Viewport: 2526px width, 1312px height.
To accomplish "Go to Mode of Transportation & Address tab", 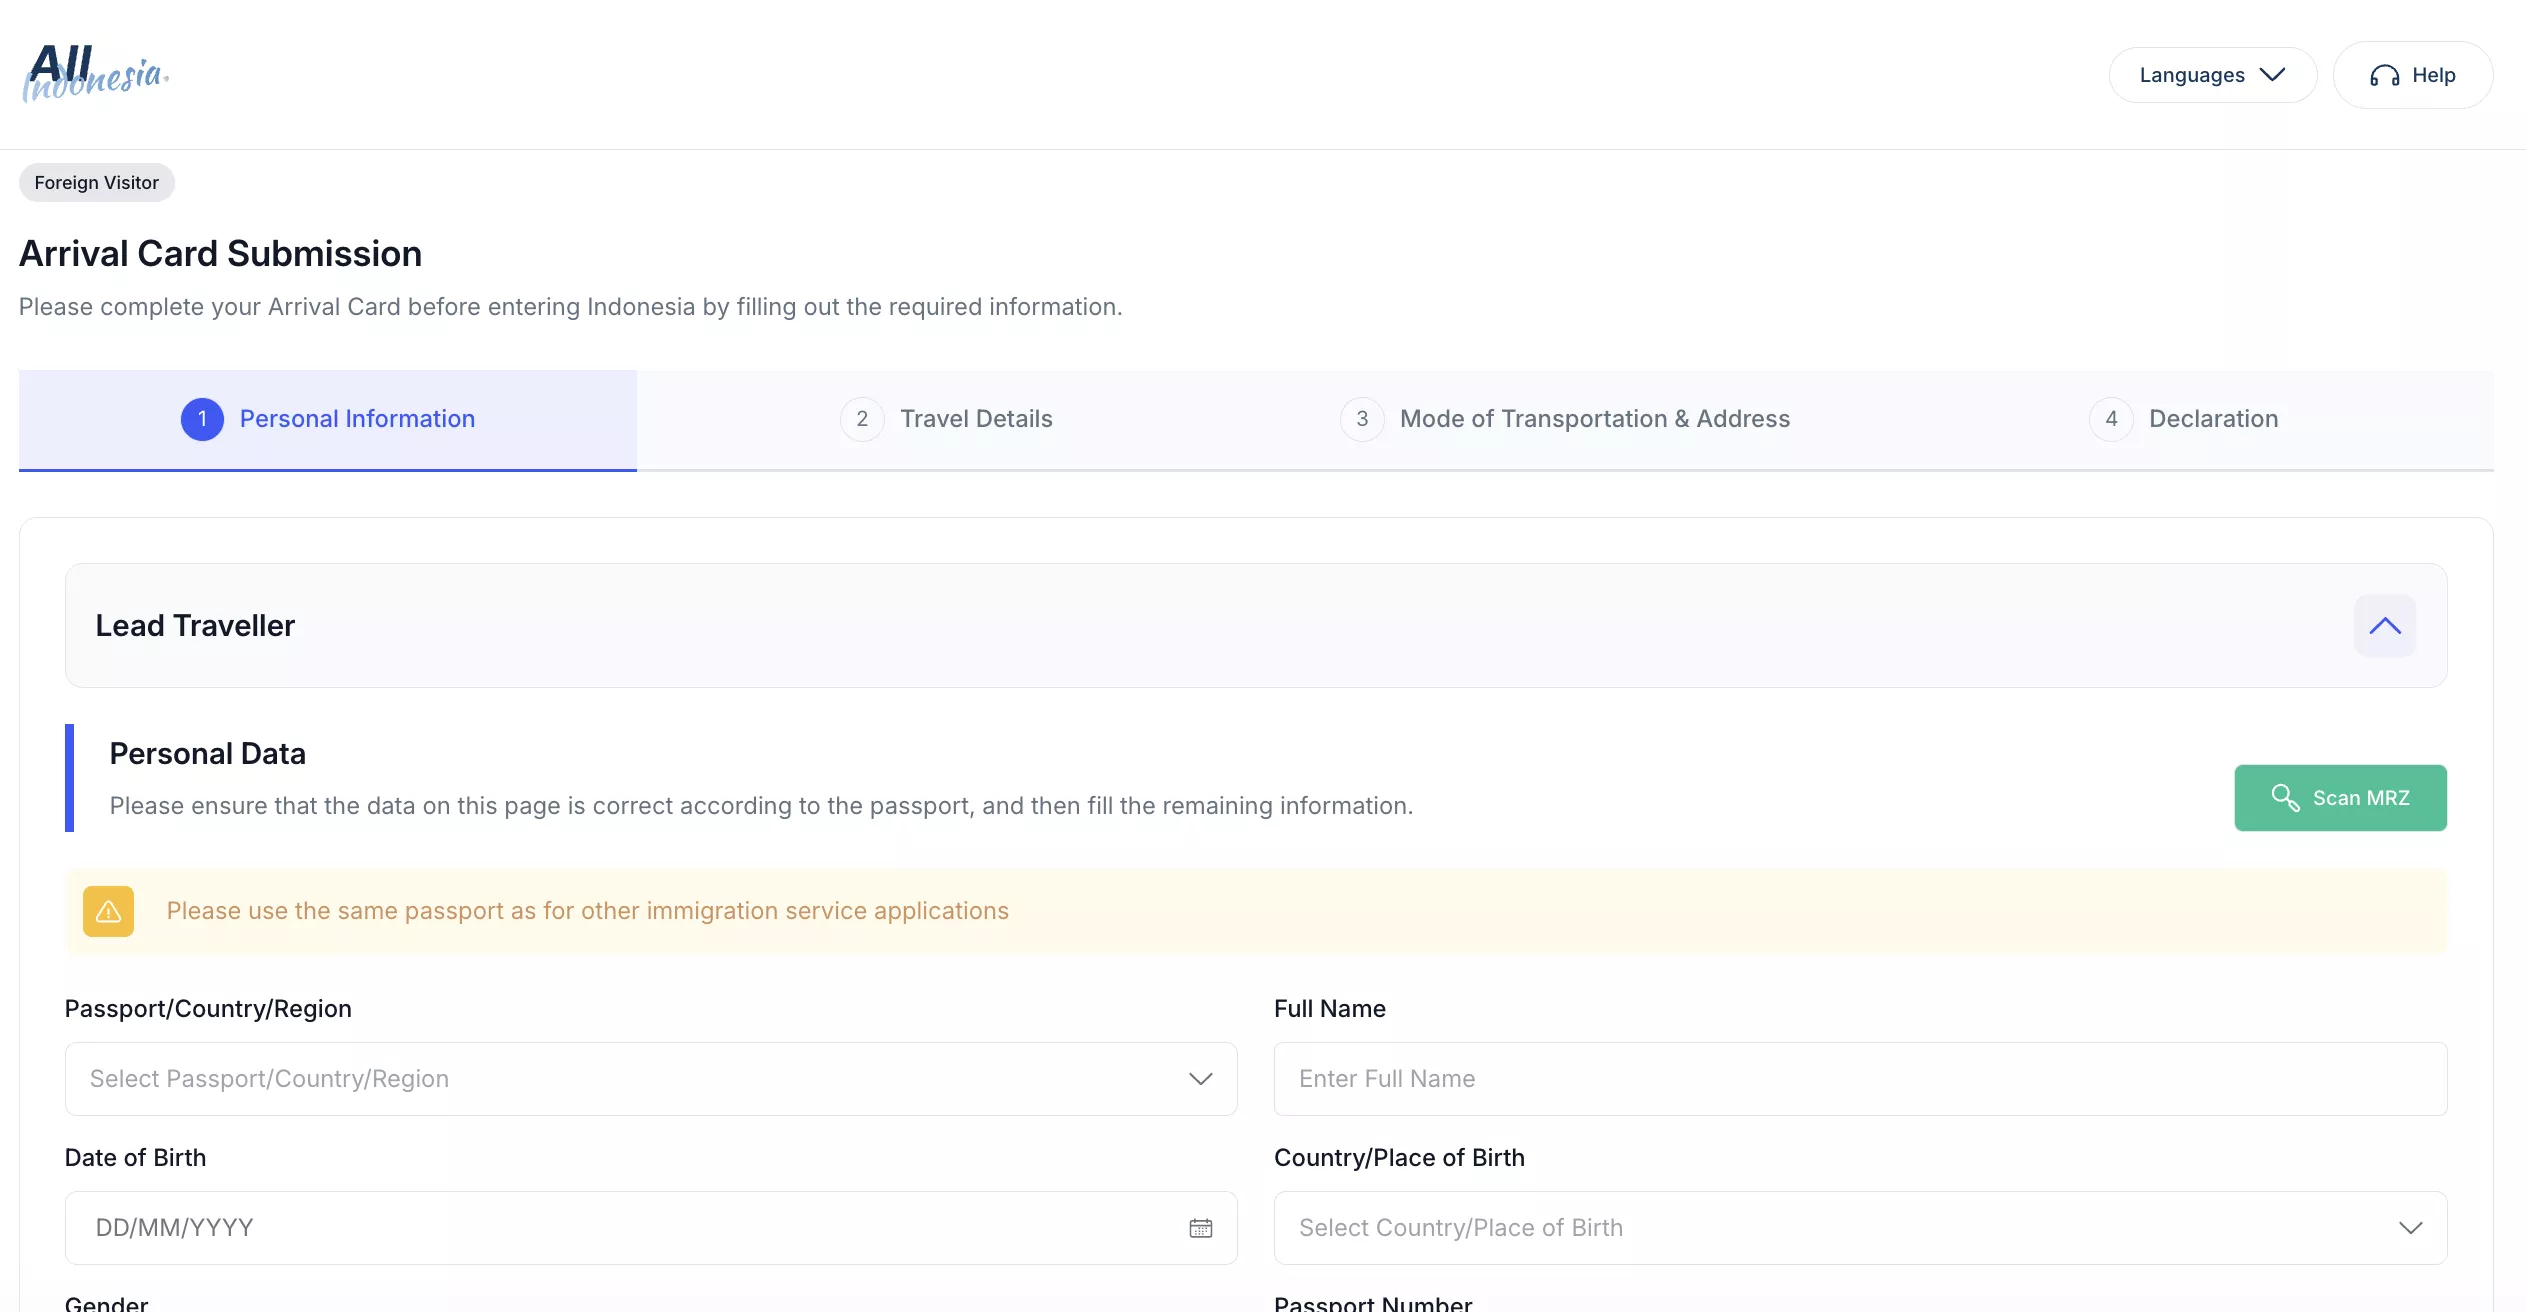I will tap(1594, 419).
